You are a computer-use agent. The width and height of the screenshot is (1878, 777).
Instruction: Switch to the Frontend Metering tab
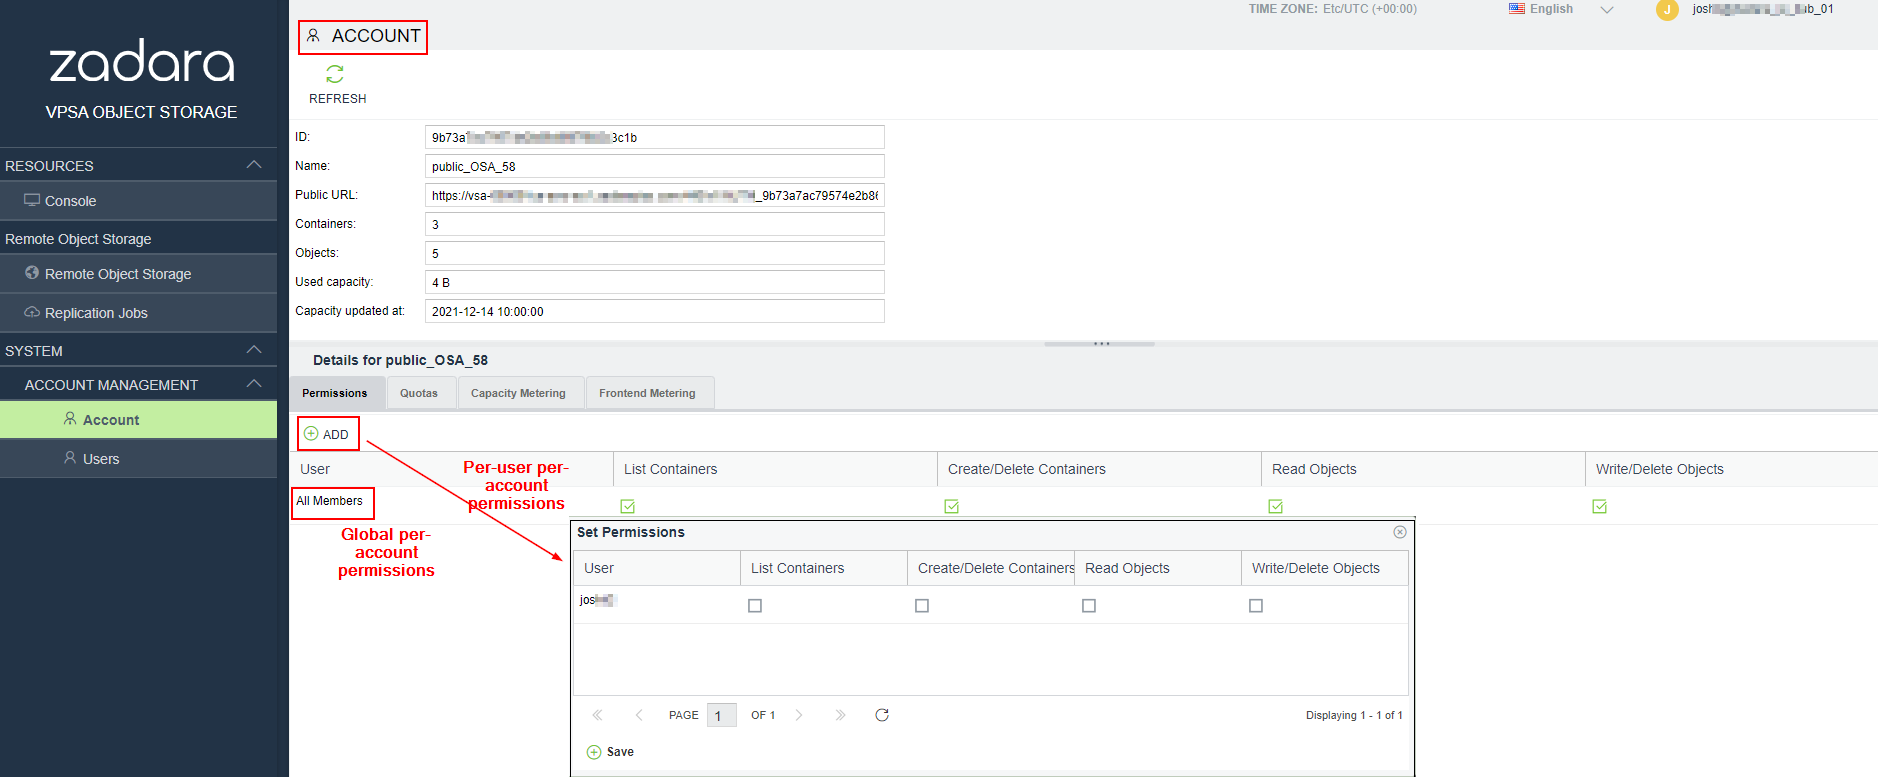[x=648, y=393]
